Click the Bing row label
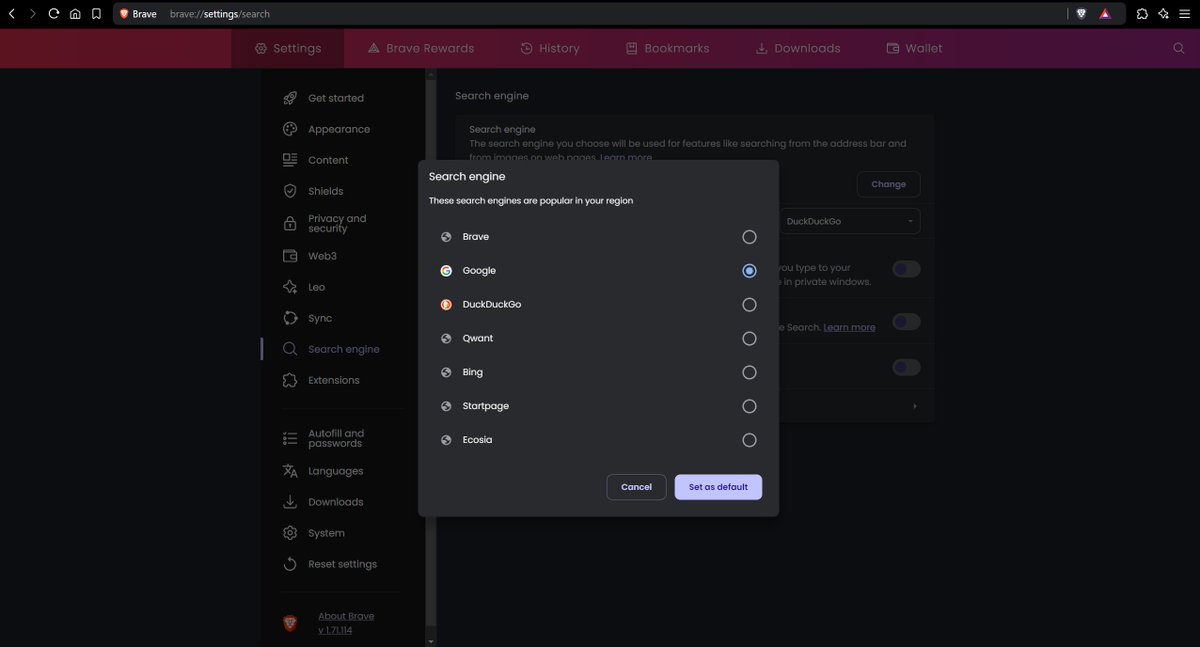Viewport: 1200px width, 647px height. pyautogui.click(x=473, y=372)
